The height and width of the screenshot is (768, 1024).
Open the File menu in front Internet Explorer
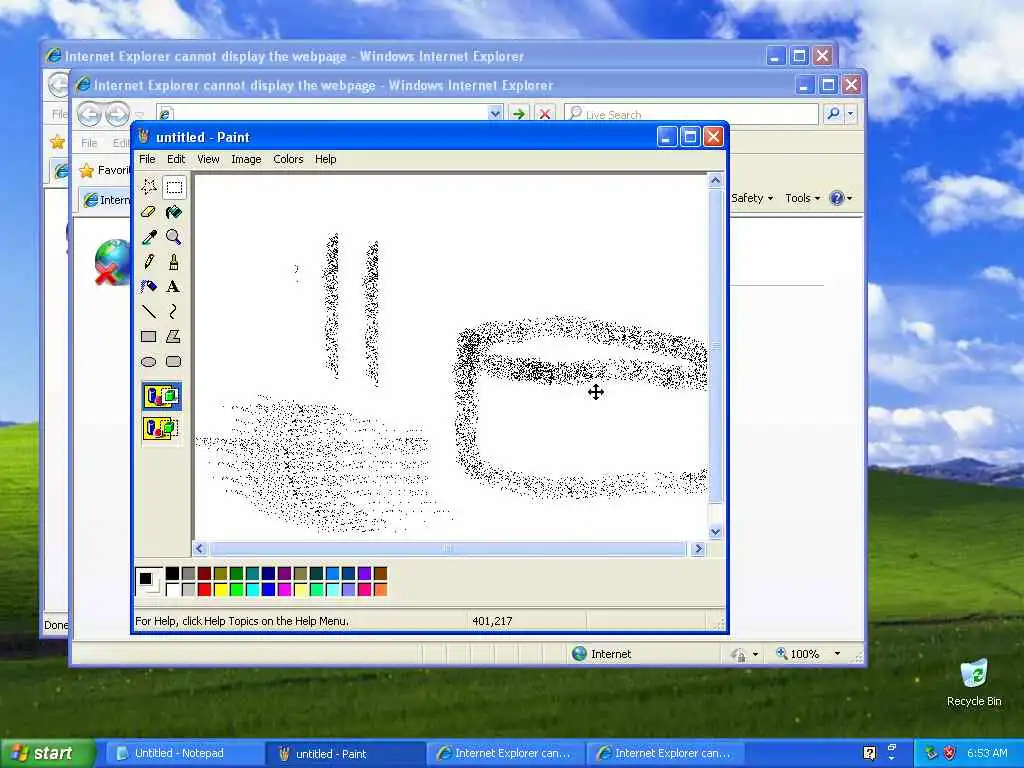[89, 143]
